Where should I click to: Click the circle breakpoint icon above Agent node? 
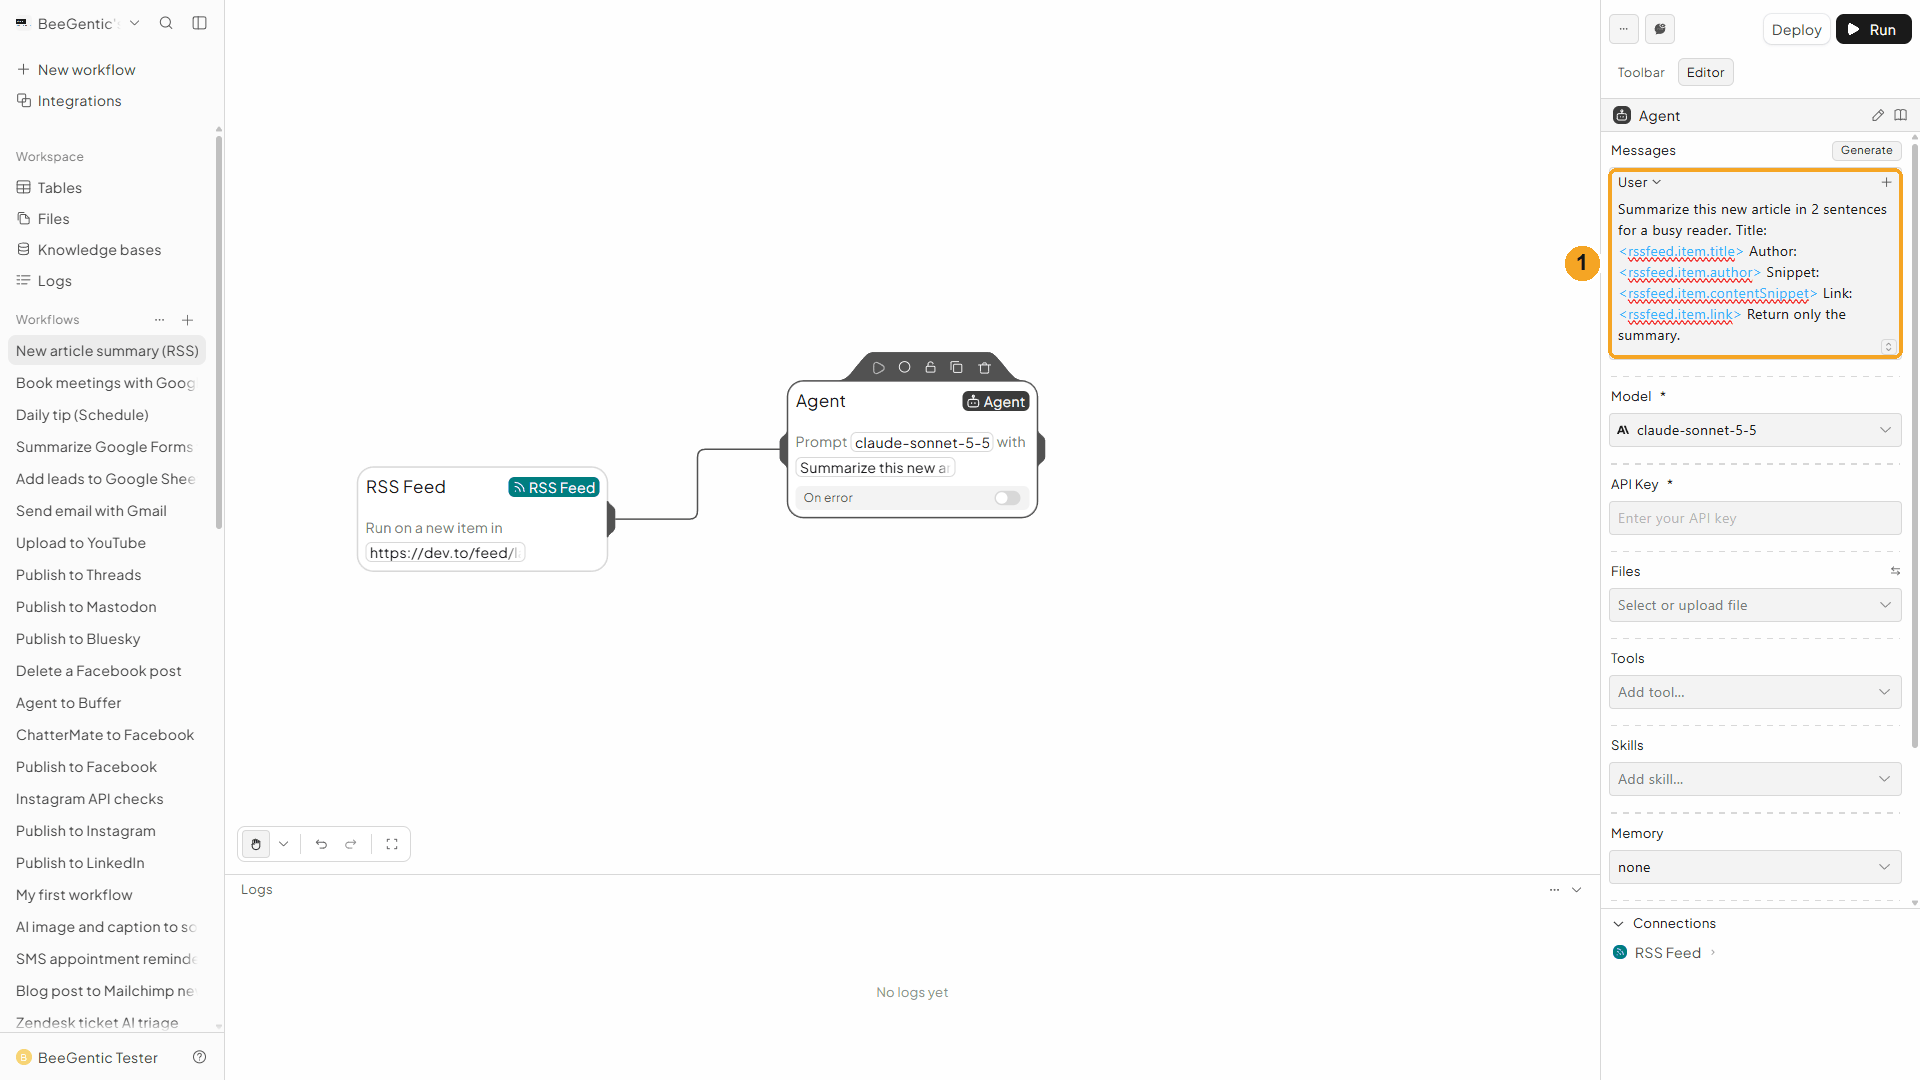coord(904,367)
